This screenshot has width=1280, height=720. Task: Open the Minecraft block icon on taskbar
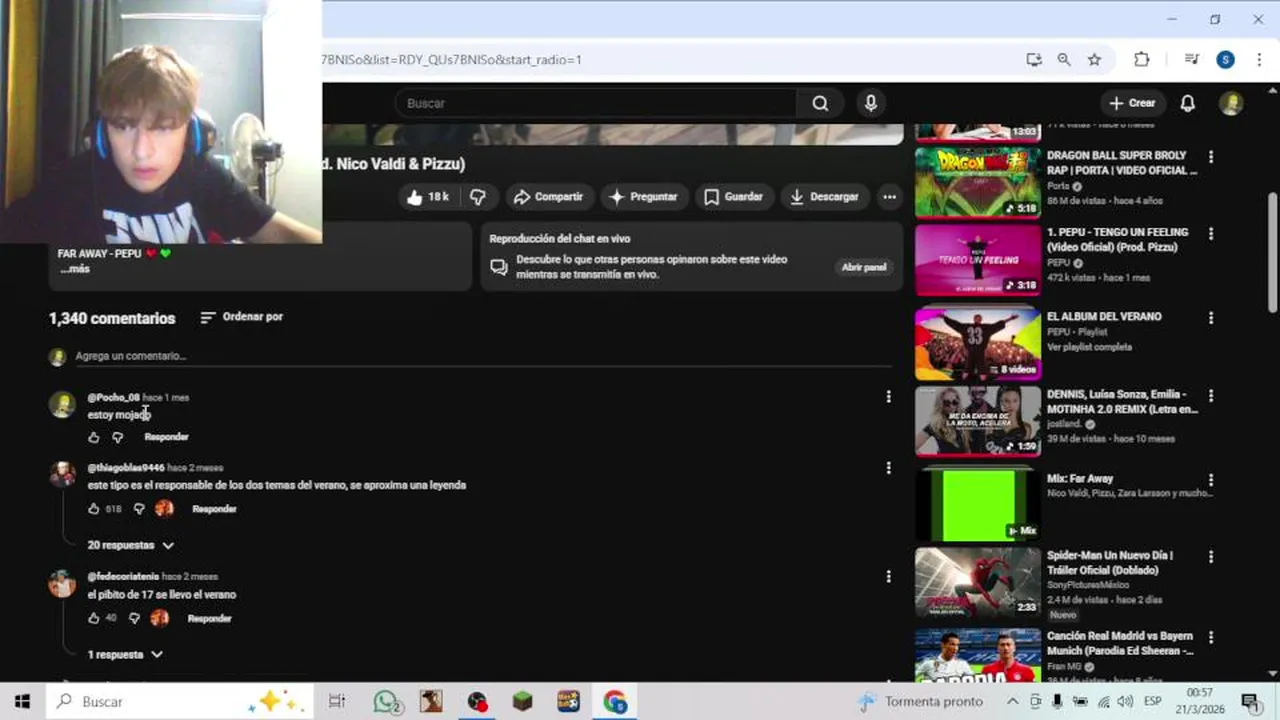pos(523,701)
